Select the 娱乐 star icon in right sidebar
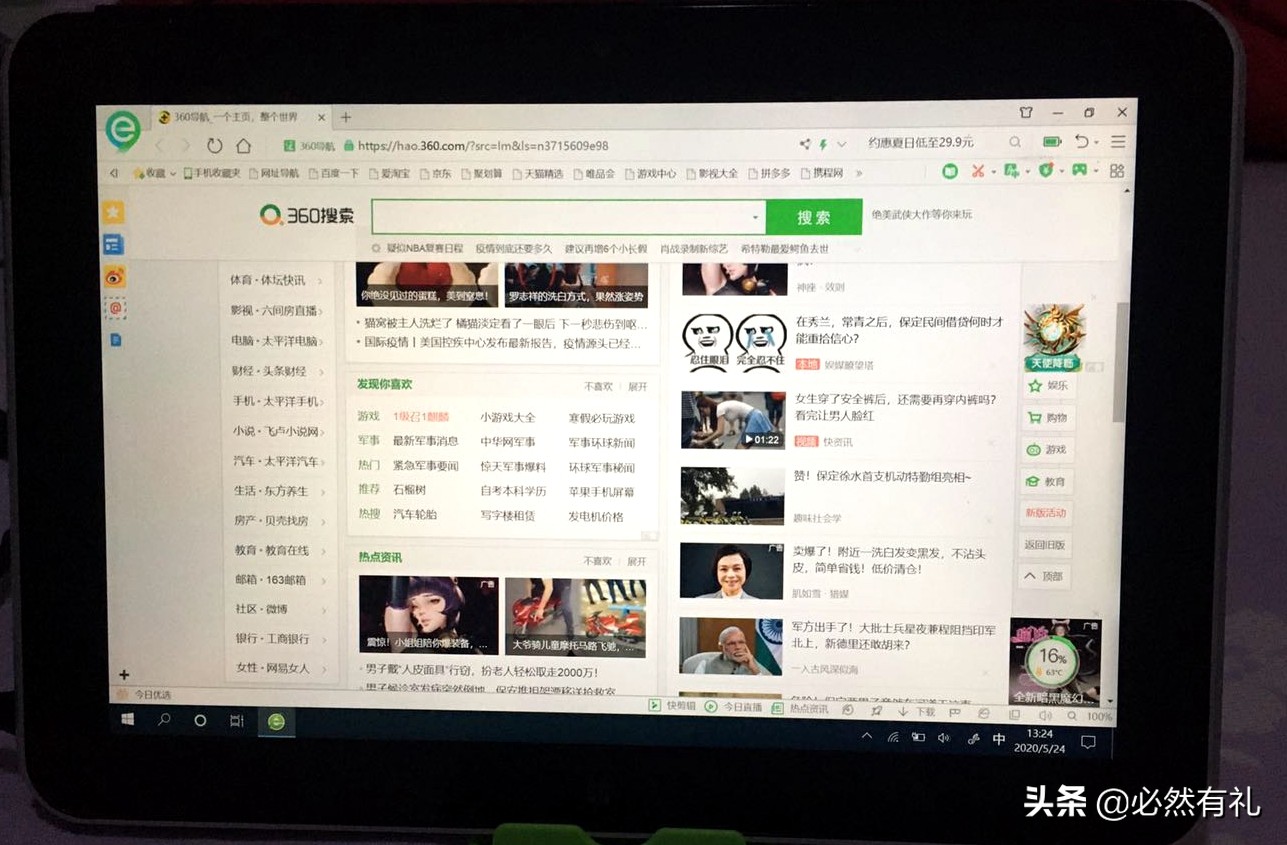The image size is (1287, 845). [x=1035, y=388]
